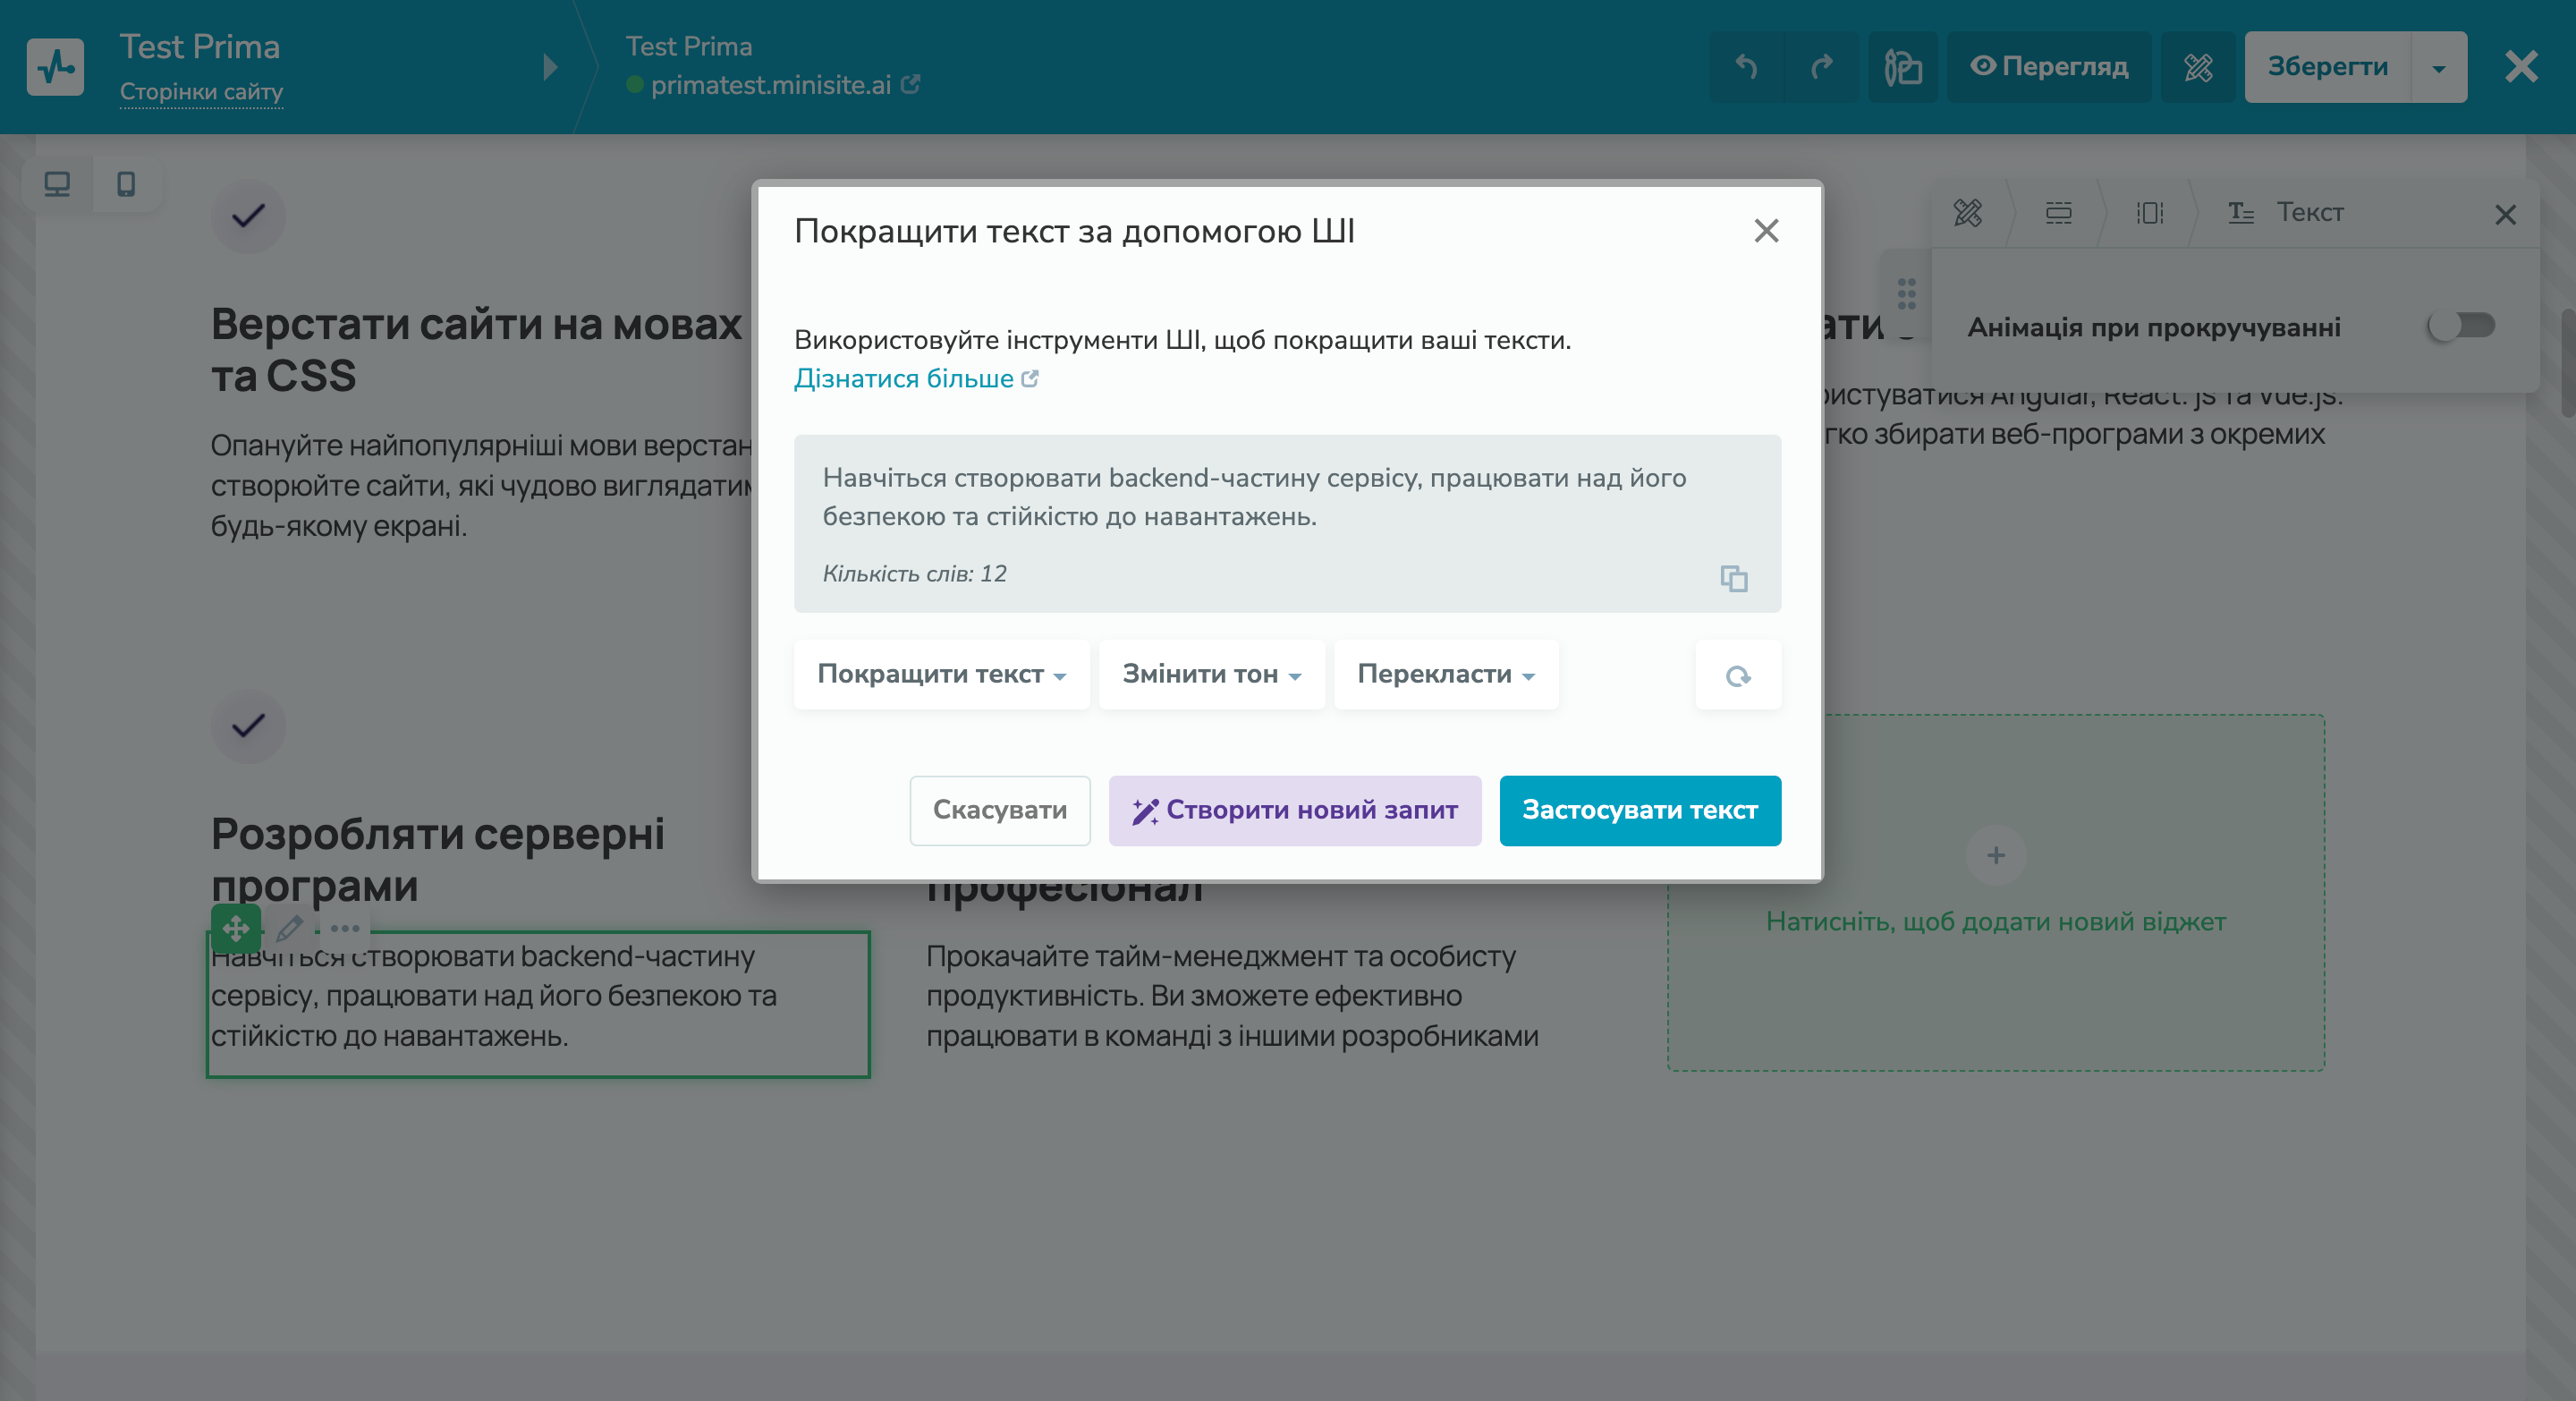
Task: Click the add new widget placeholder
Action: click(x=1995, y=856)
